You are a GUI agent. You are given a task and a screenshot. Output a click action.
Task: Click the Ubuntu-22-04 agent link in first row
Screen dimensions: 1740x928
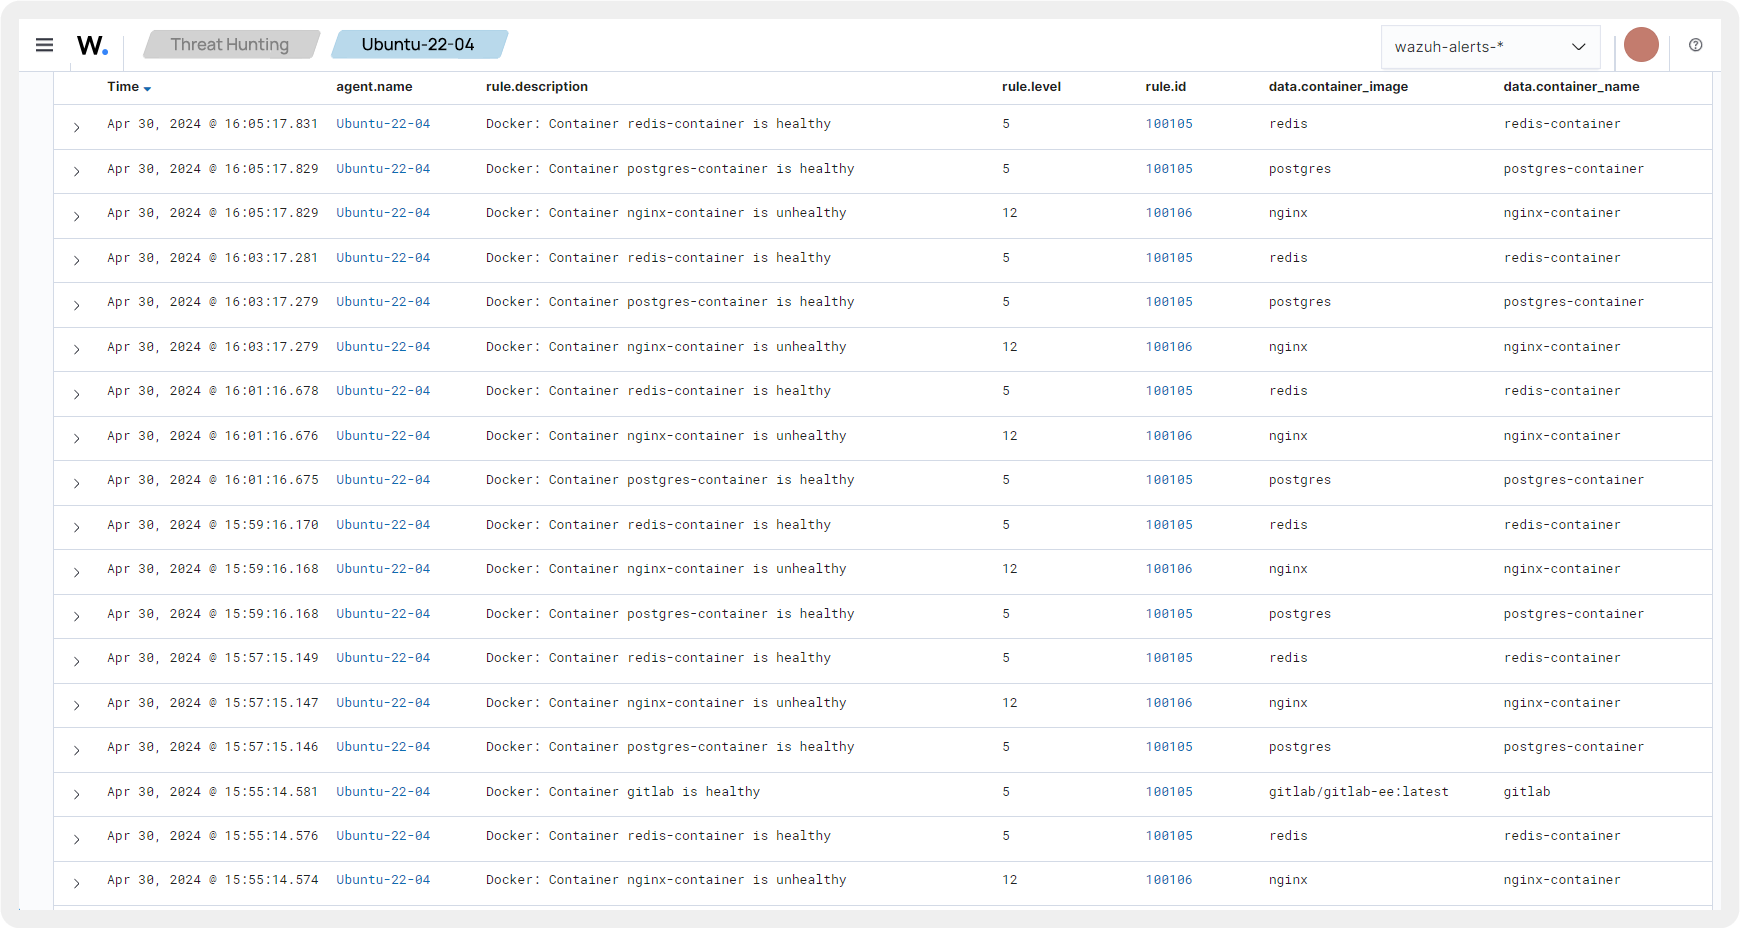pos(383,124)
